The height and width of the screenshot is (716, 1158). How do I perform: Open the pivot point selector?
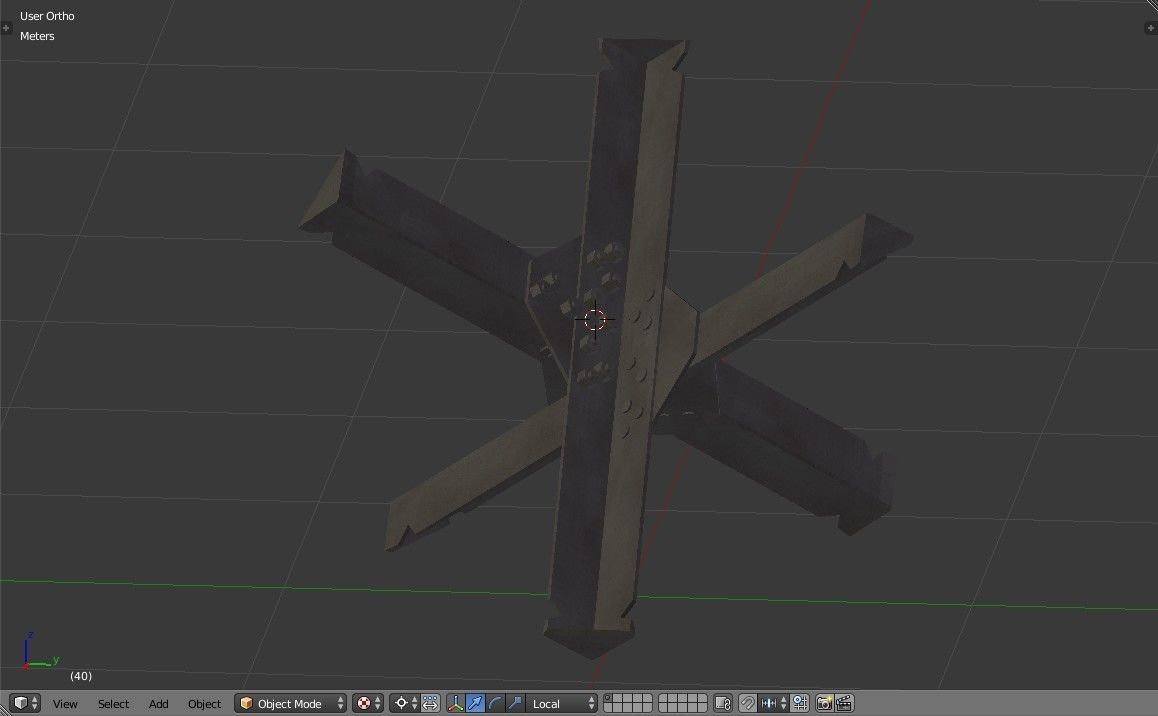pos(404,703)
